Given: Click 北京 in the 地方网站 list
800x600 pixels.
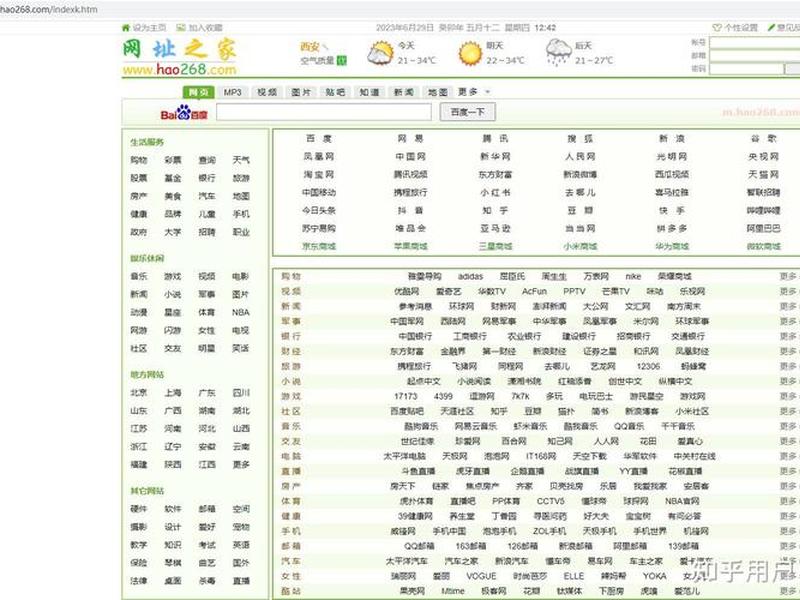Looking at the screenshot, I should pyautogui.click(x=139, y=393).
